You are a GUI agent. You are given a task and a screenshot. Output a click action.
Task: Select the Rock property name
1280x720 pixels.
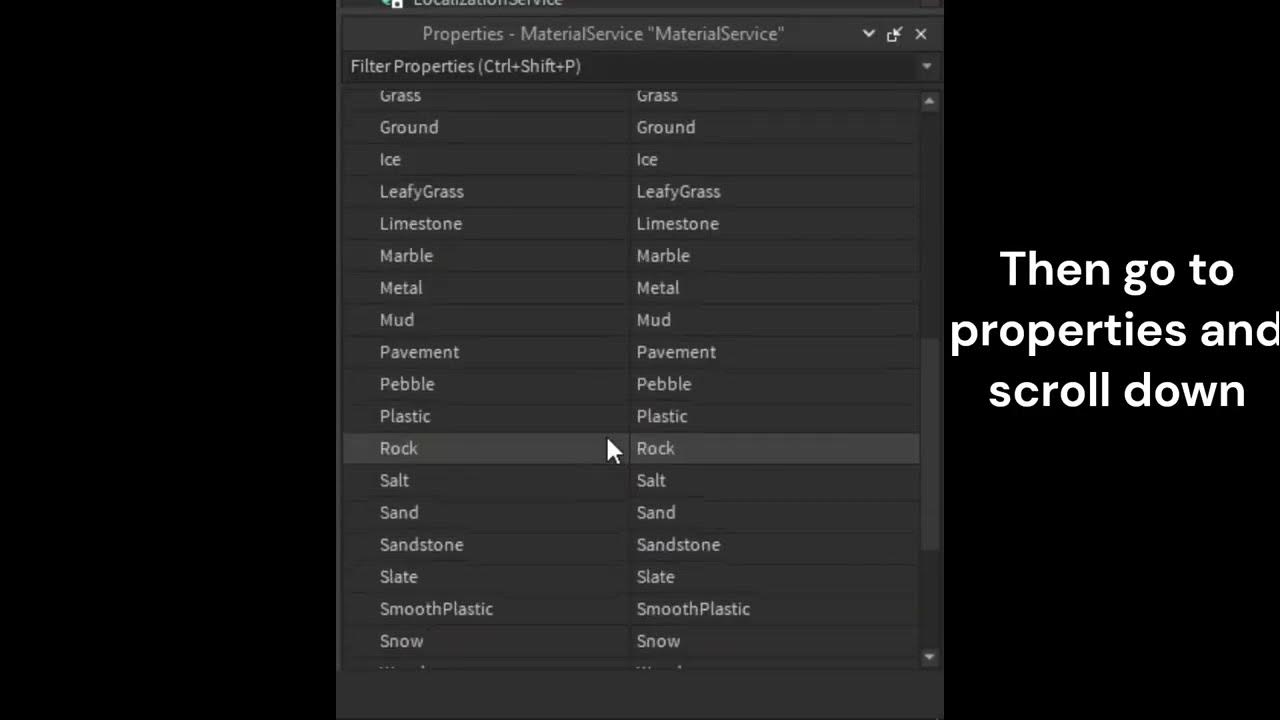(399, 448)
